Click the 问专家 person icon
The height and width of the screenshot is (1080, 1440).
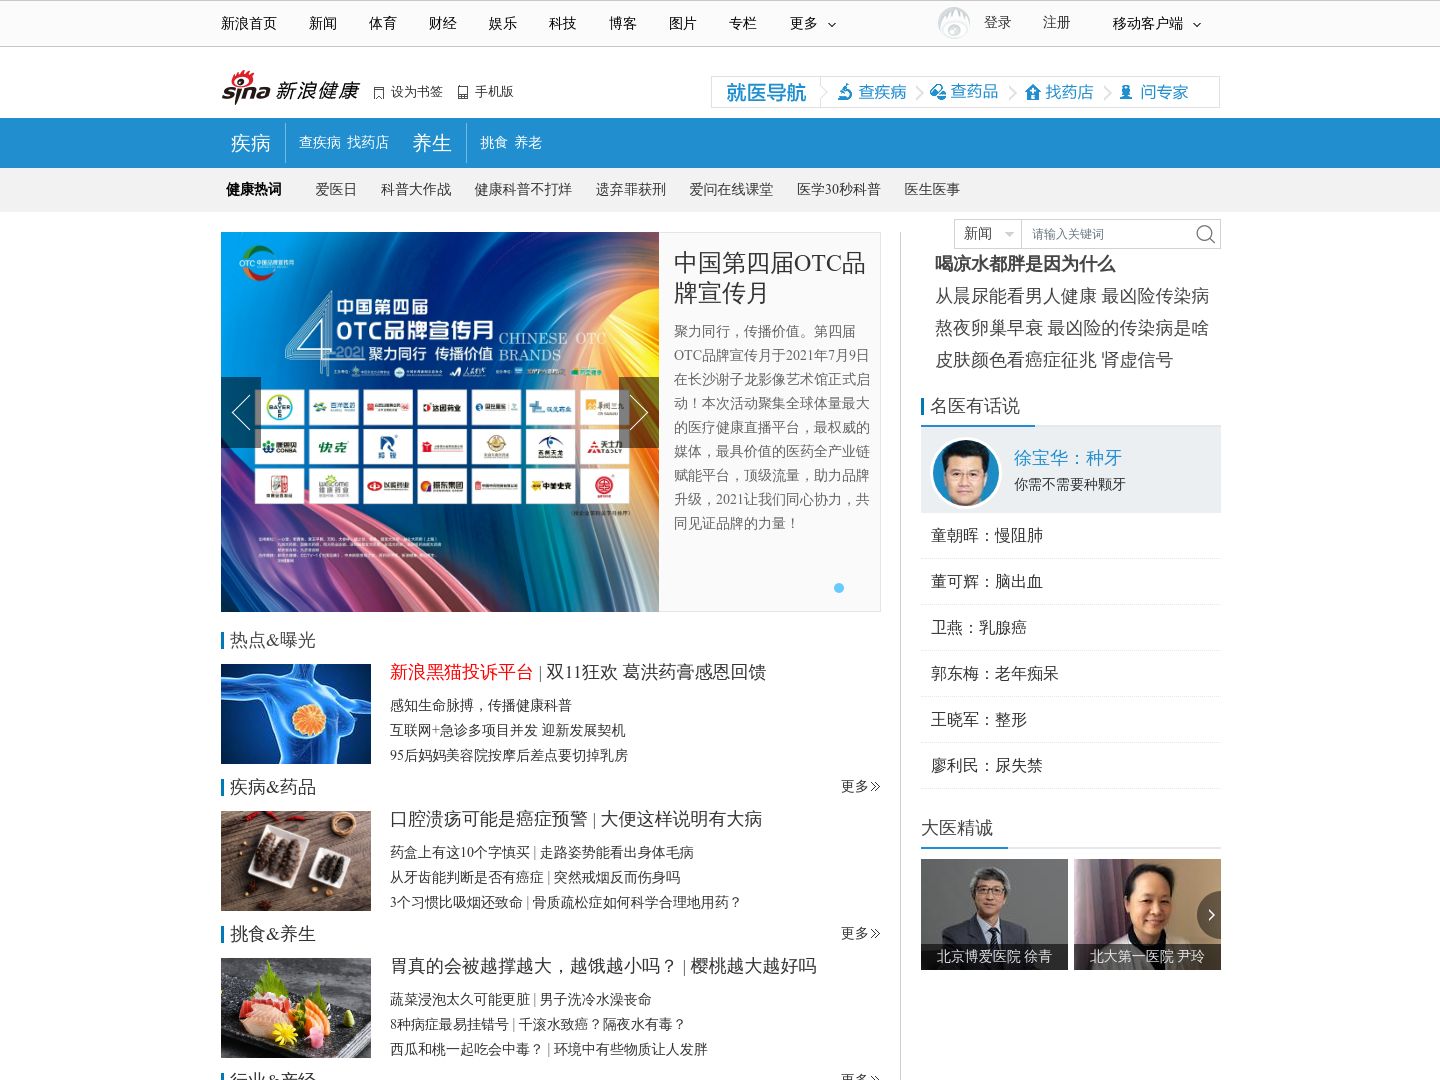(1126, 92)
